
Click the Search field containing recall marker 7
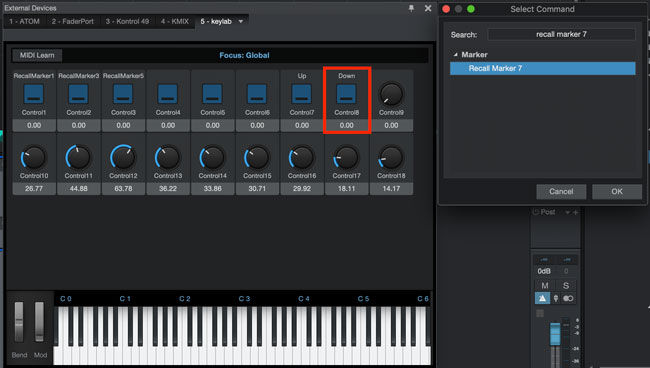tap(561, 34)
